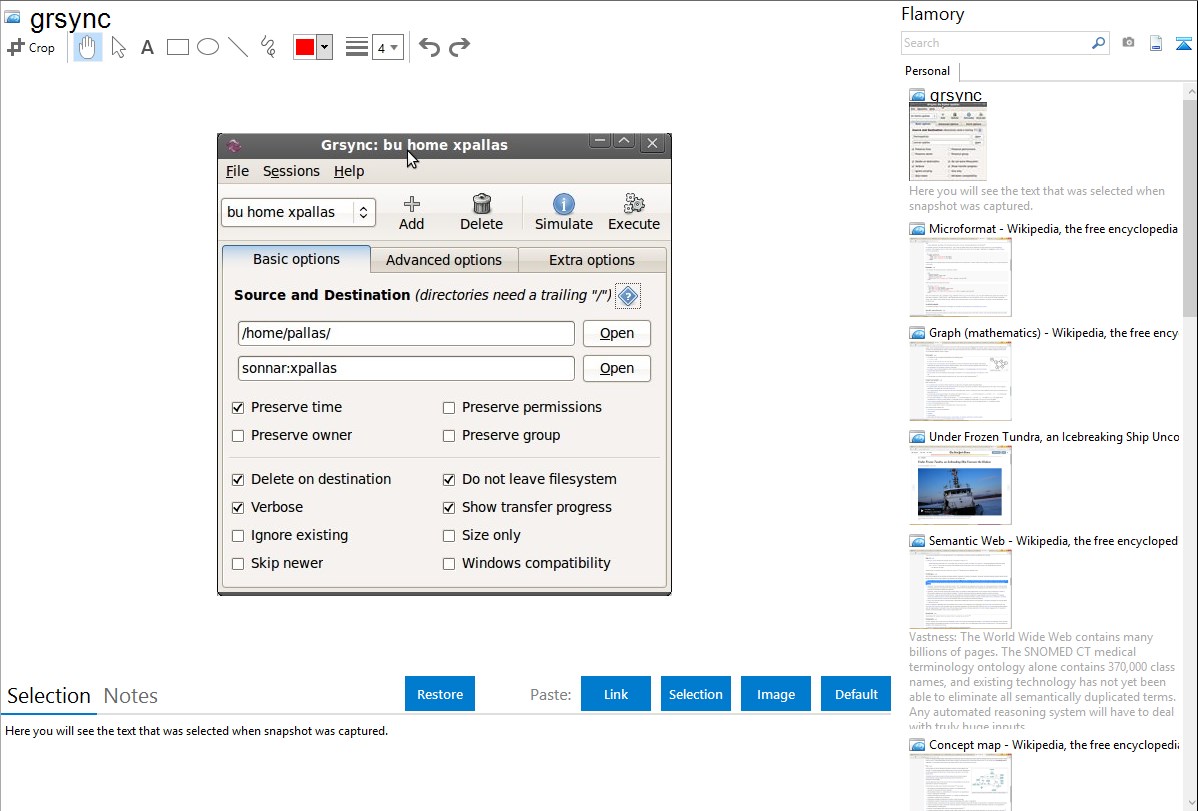Image resolution: width=1198 pixels, height=811 pixels.
Task: Select the Concept map snapshot title
Action: pos(1053,745)
